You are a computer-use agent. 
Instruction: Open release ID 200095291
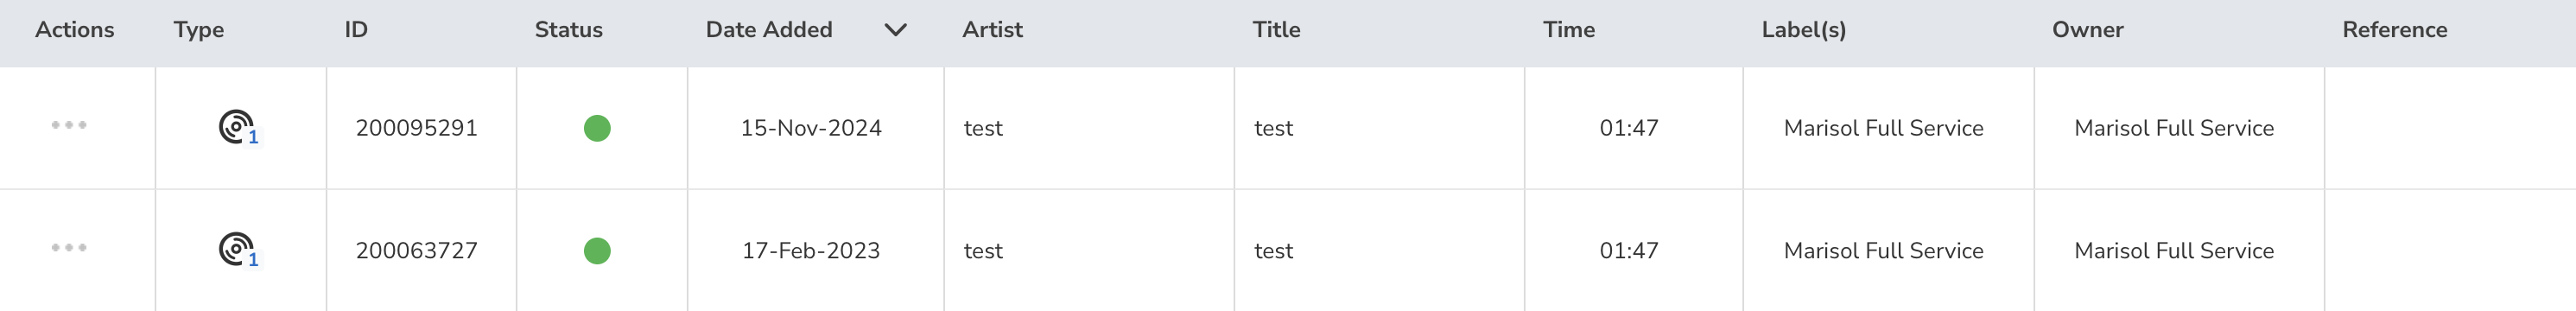(x=416, y=128)
